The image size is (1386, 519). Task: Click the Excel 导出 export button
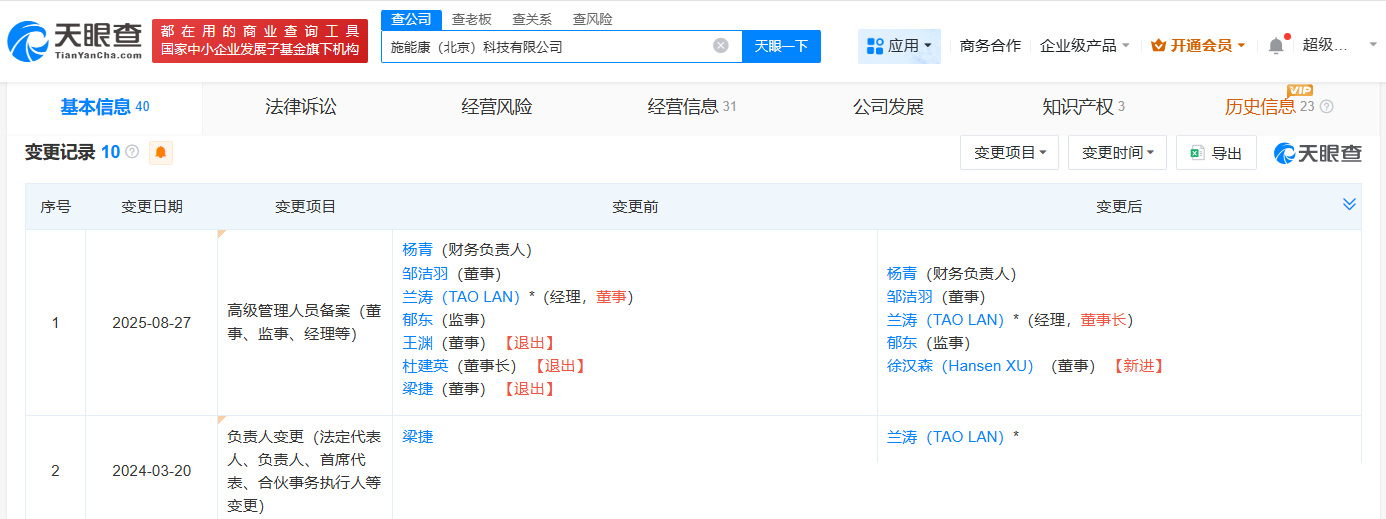1216,153
